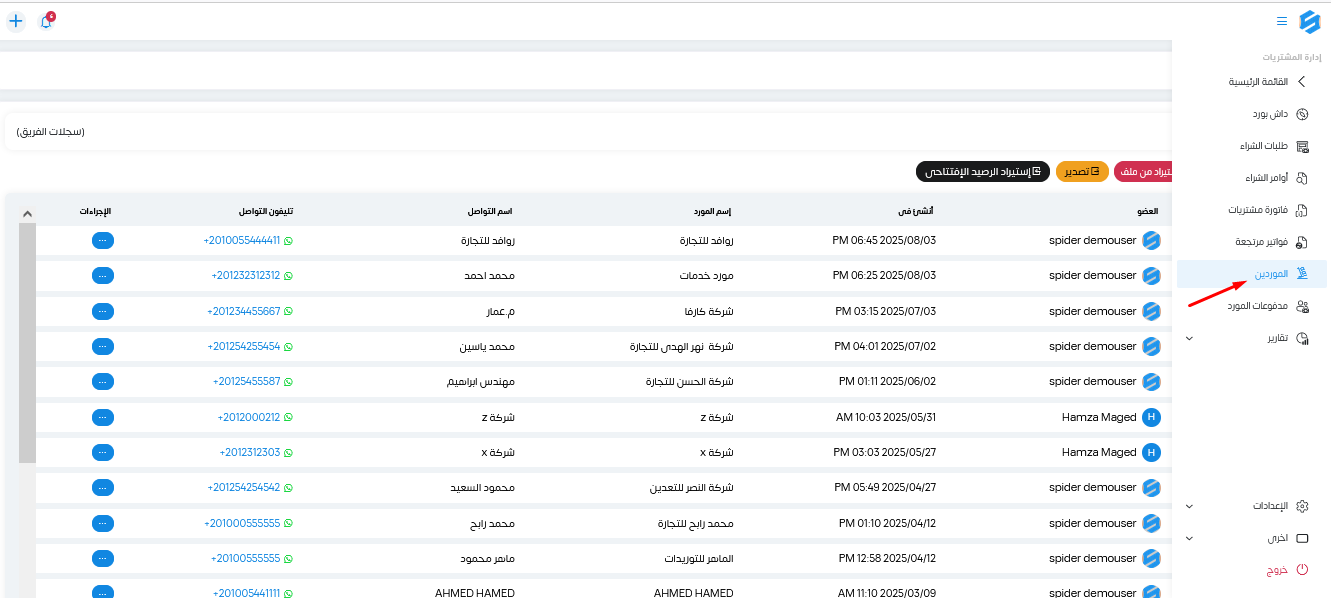
Task: Click the blue plus add icon
Action: [16, 21]
